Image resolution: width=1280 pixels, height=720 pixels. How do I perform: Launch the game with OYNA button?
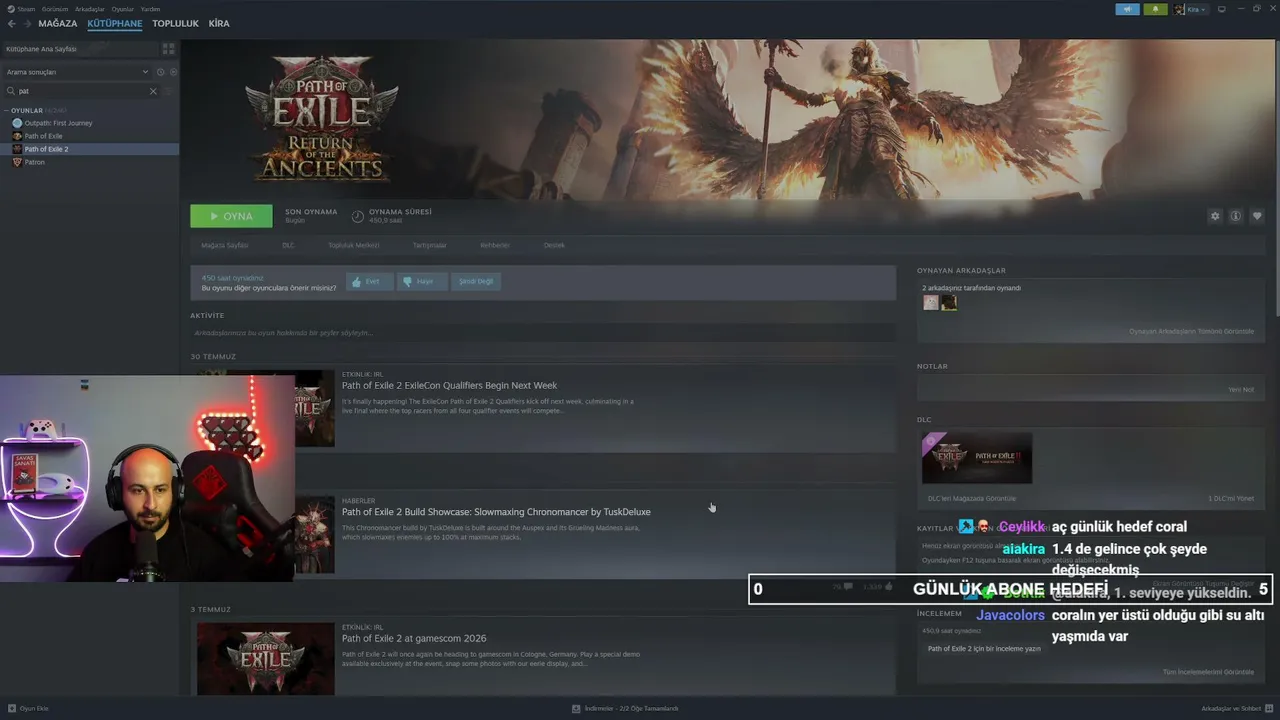tap(231, 216)
